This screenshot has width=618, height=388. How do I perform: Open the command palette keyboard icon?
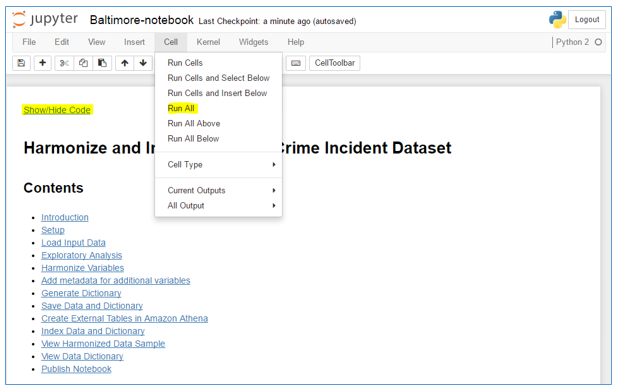coord(296,63)
